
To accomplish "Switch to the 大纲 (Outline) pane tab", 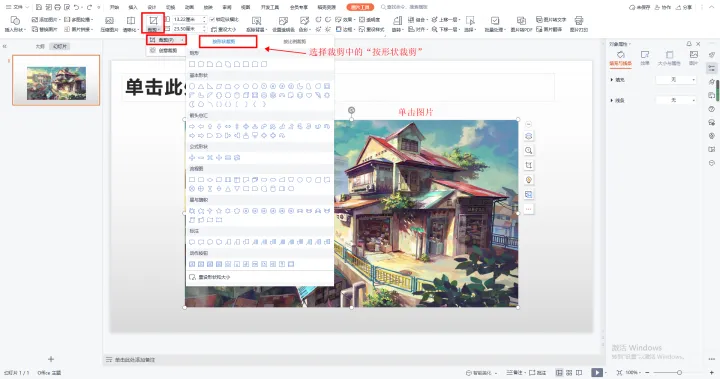I will tap(40, 46).
